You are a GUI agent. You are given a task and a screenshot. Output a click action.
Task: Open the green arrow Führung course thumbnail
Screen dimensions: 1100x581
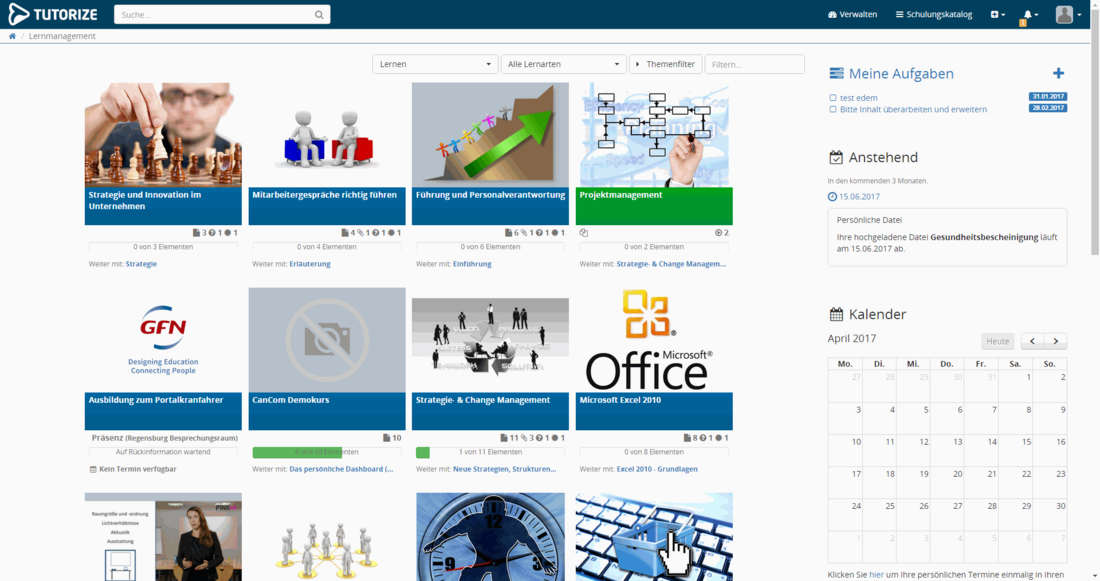click(x=490, y=135)
